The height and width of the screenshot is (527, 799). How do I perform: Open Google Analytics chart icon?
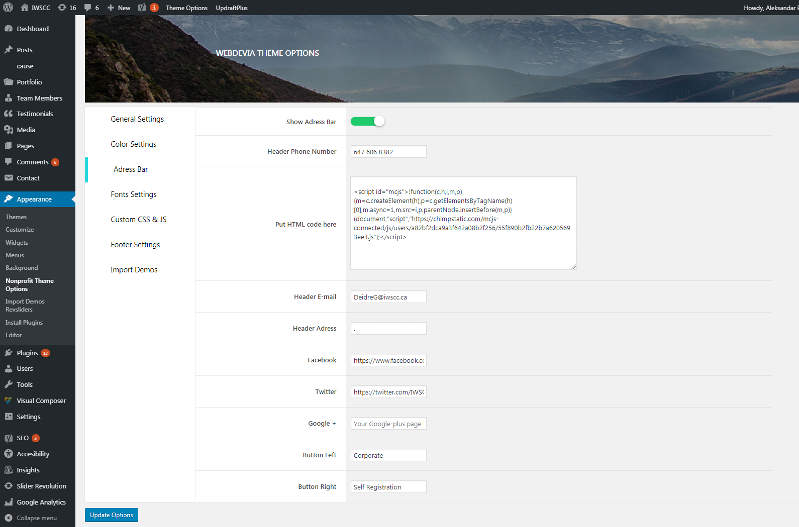[8, 502]
